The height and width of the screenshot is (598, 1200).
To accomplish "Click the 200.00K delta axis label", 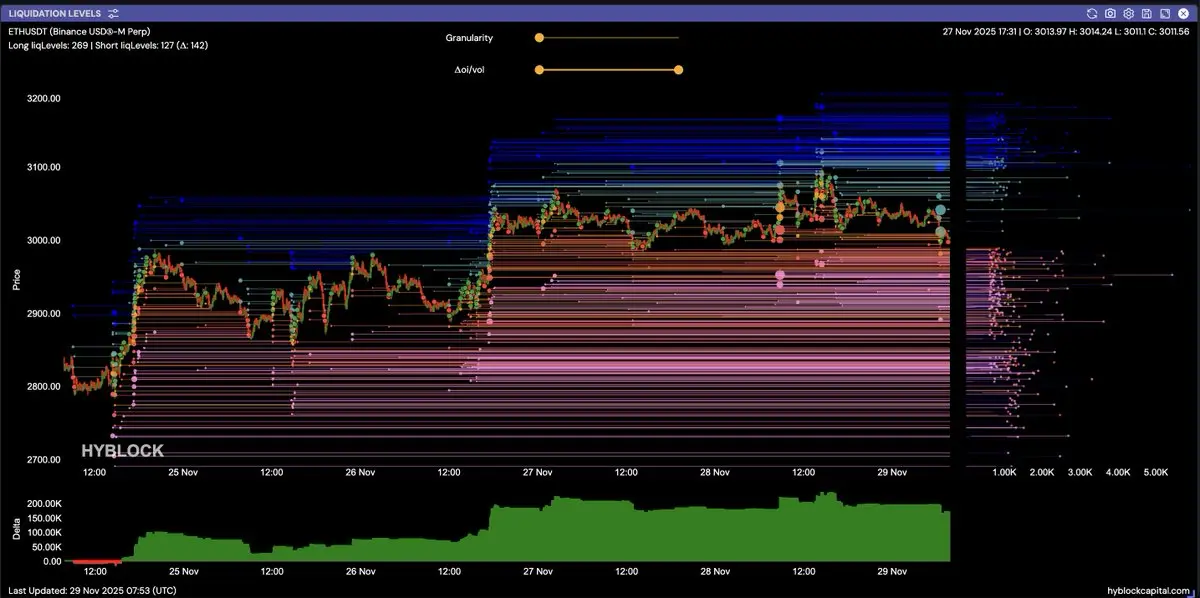I will (43, 503).
